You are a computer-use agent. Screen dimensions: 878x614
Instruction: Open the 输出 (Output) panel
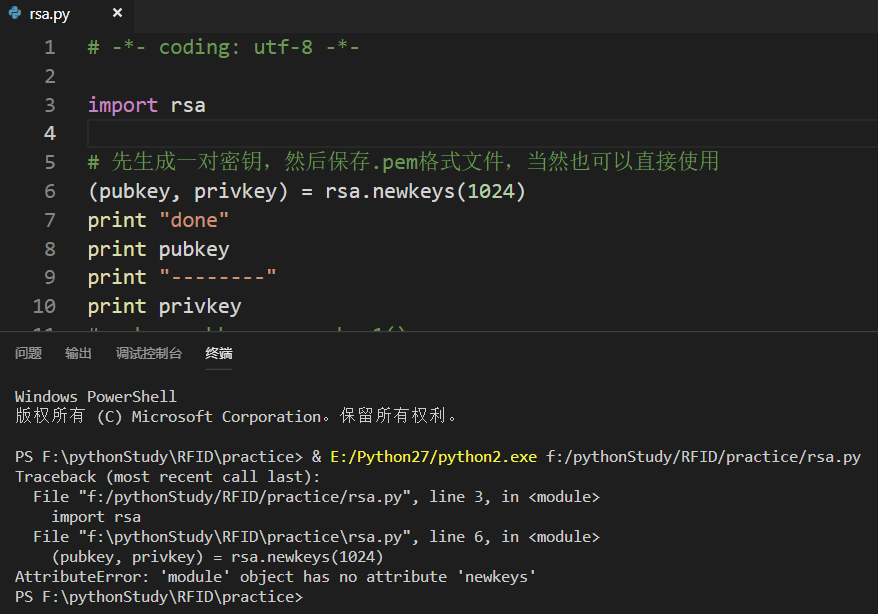coord(80,353)
